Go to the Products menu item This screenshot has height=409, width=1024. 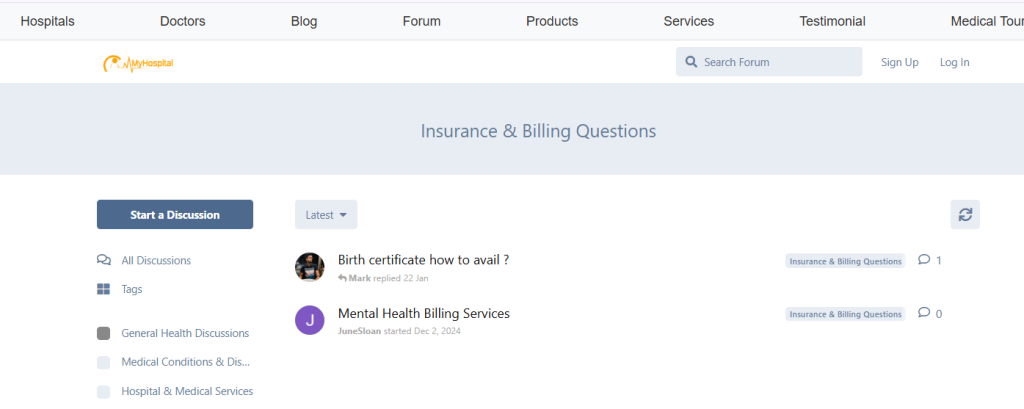552,21
